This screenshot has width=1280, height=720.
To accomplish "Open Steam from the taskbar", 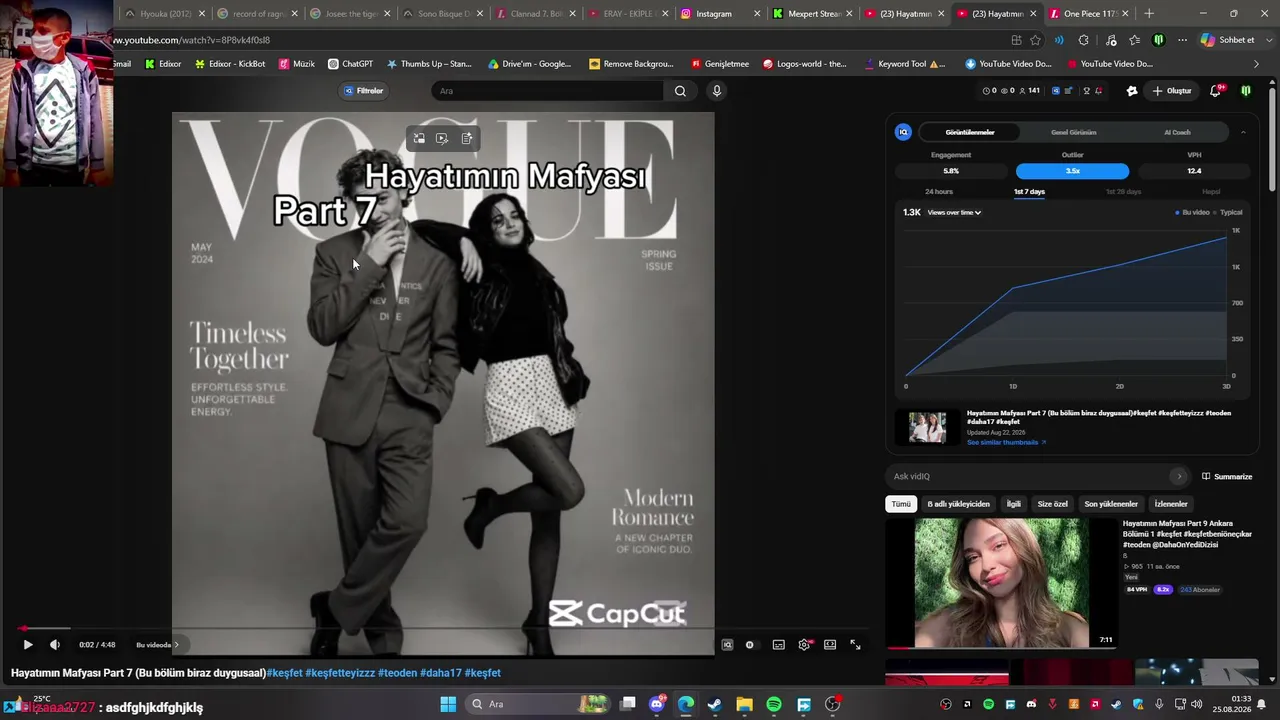I will pos(715,704).
